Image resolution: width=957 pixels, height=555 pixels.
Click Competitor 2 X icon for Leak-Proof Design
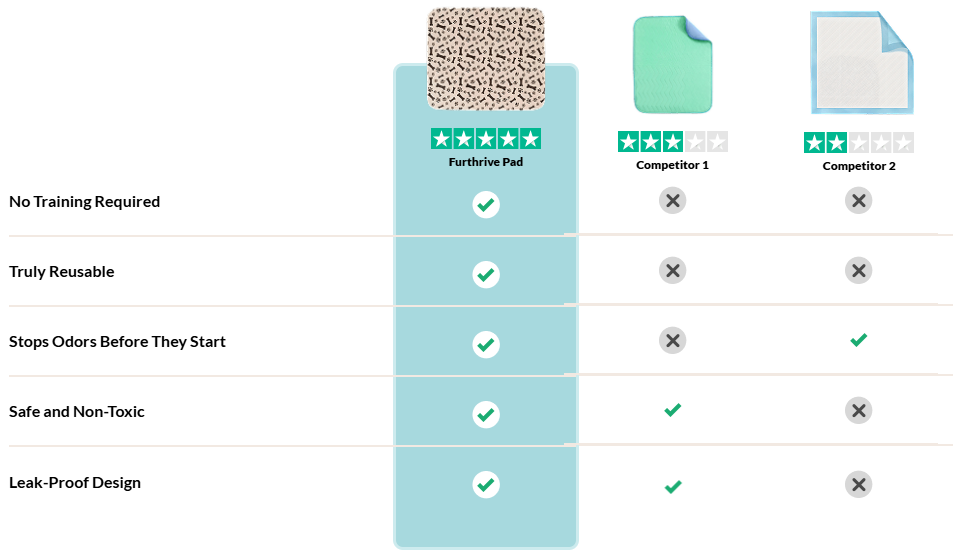[x=859, y=485]
